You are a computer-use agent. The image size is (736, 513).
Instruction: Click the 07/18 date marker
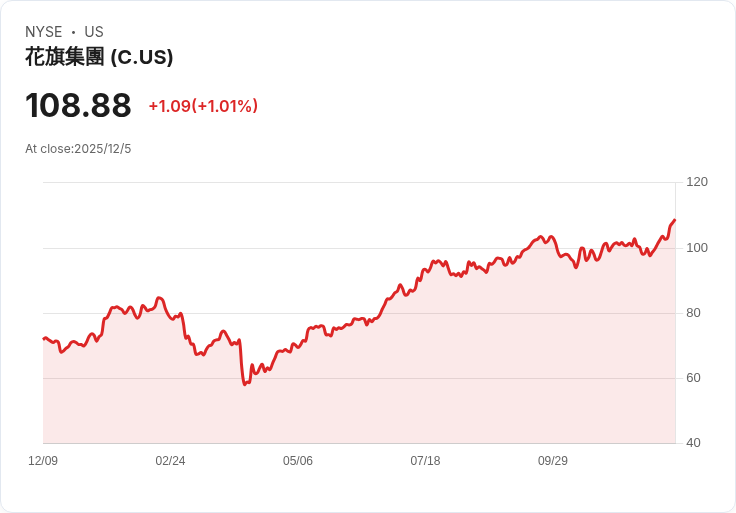[425, 461]
